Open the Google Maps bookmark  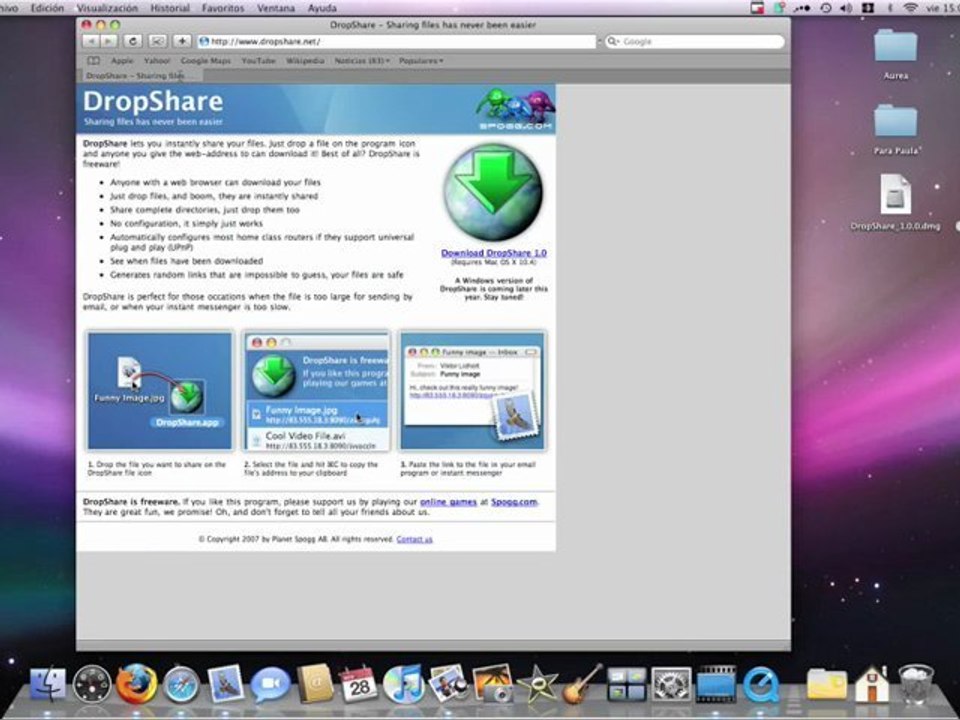coord(206,61)
